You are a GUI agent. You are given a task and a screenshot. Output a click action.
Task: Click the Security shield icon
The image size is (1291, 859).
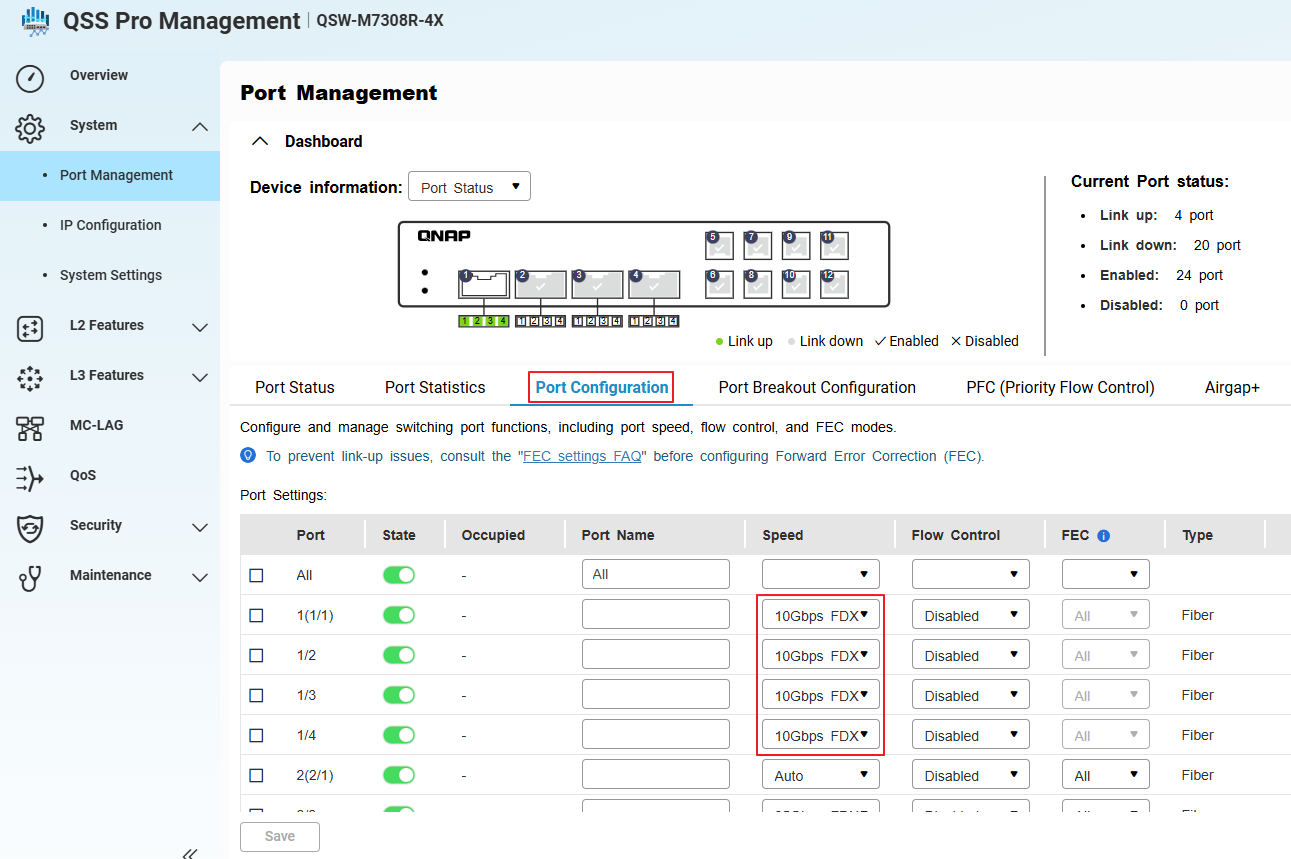[30, 527]
